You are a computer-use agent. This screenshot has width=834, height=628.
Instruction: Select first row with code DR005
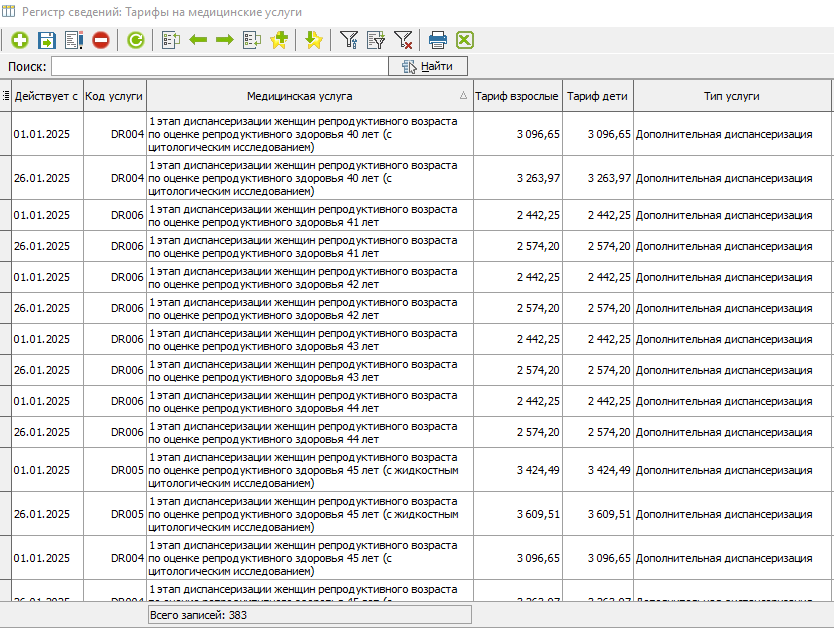pos(300,469)
